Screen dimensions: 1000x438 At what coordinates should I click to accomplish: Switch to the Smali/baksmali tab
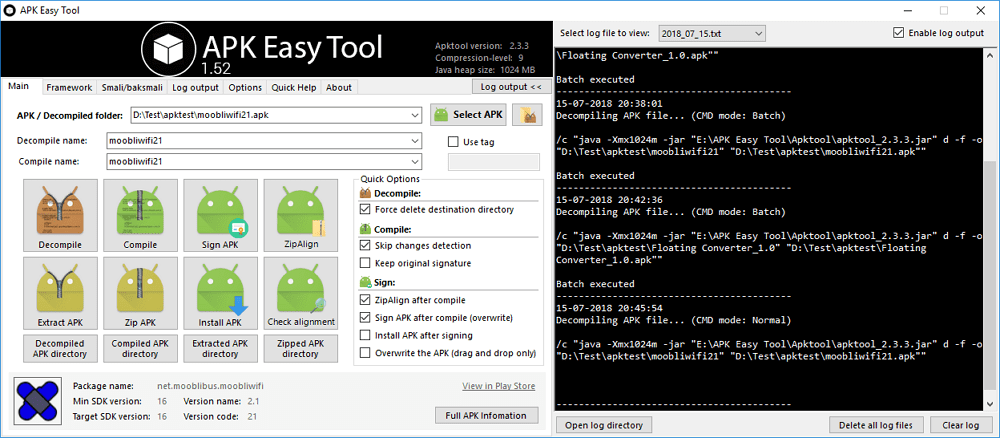[131, 88]
